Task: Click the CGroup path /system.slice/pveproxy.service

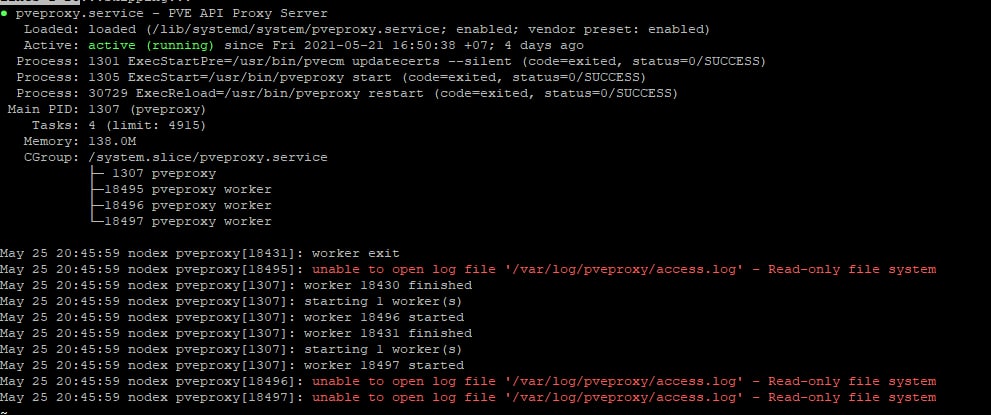Action: (x=207, y=157)
